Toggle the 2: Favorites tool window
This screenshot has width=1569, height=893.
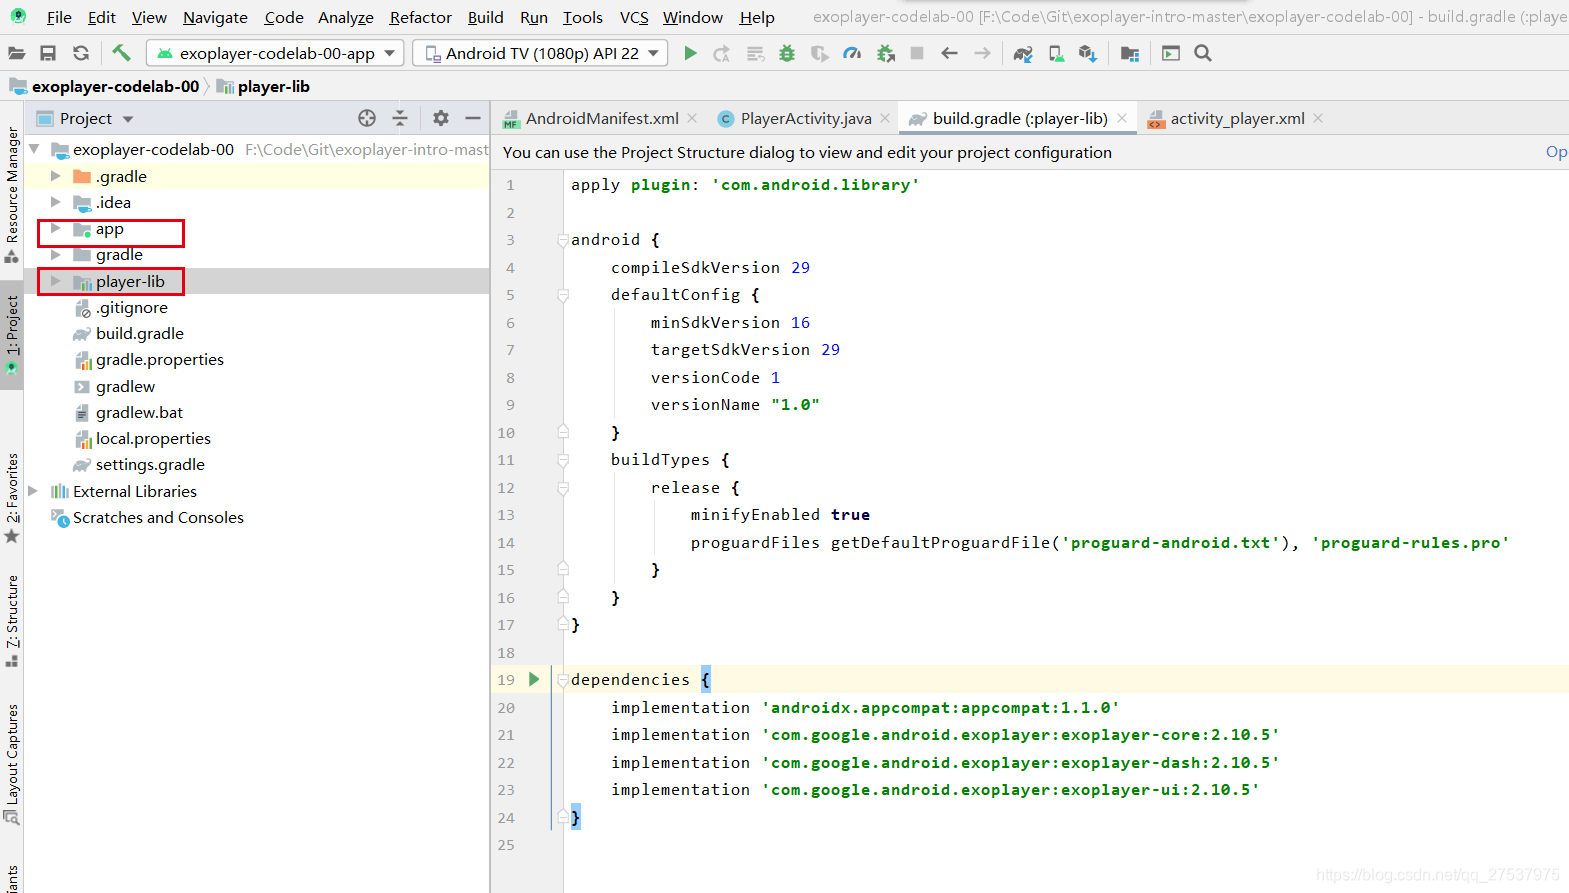(12, 498)
